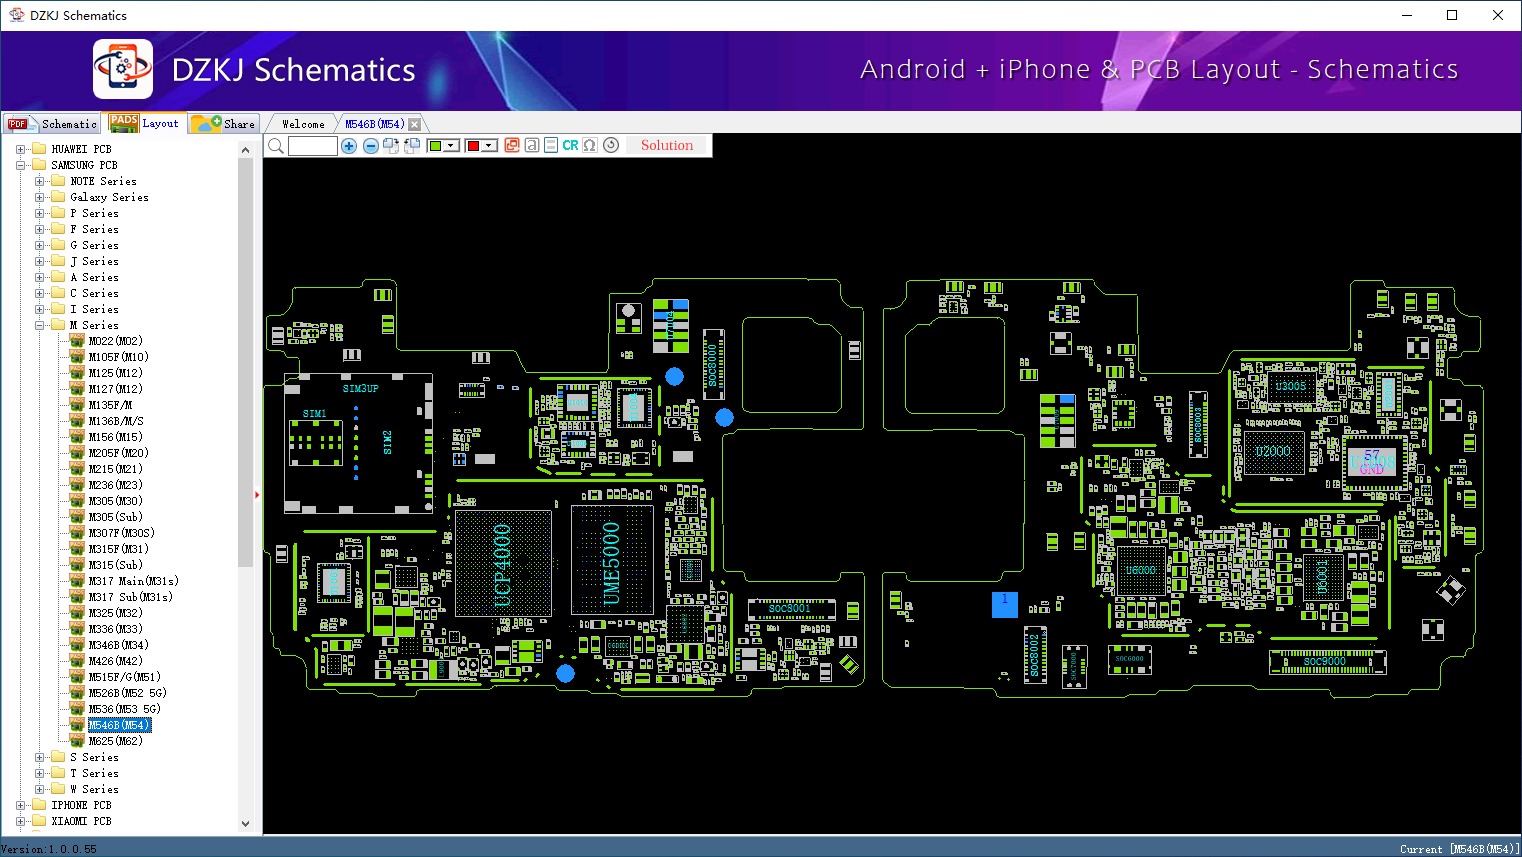
Task: Click the PADS icon beside M022(M02)
Action: point(77,341)
